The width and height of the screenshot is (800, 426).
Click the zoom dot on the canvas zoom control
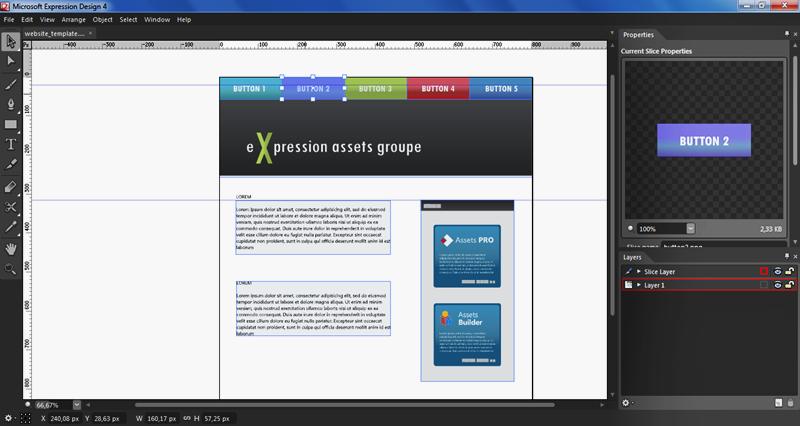coord(28,405)
